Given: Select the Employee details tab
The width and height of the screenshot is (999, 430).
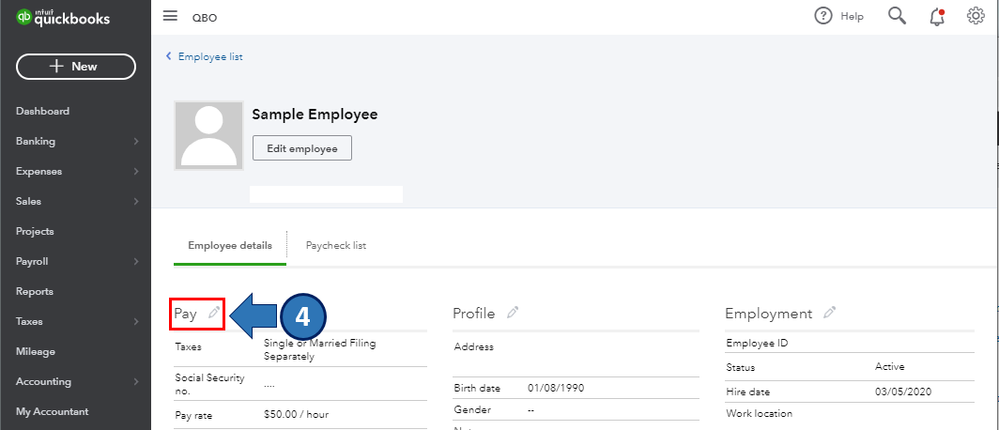Looking at the screenshot, I should click(230, 246).
